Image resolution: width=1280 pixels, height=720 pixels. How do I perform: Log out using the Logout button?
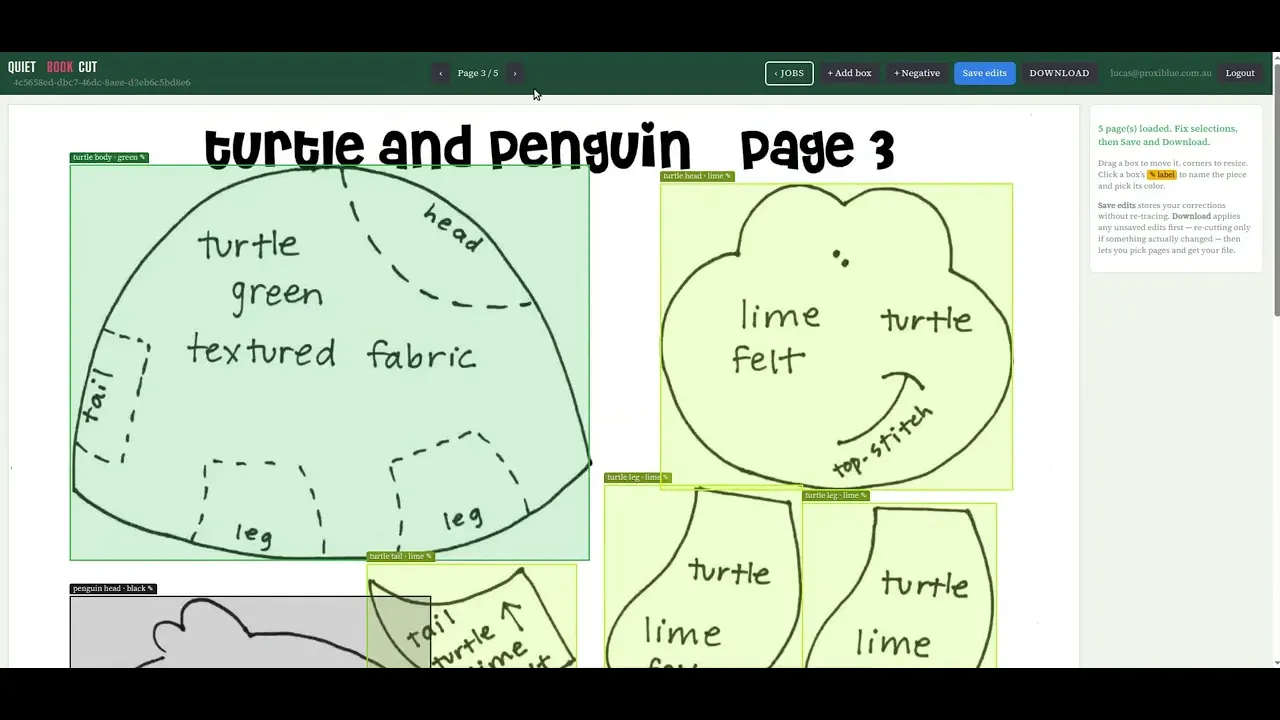click(x=1240, y=73)
